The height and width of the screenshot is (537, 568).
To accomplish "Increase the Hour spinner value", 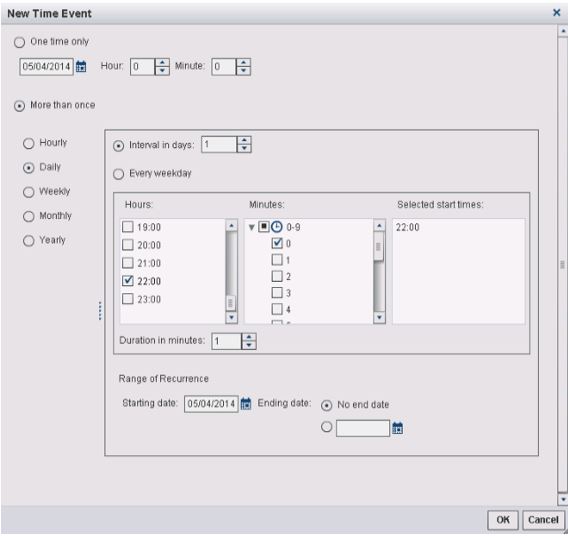I will (162, 63).
